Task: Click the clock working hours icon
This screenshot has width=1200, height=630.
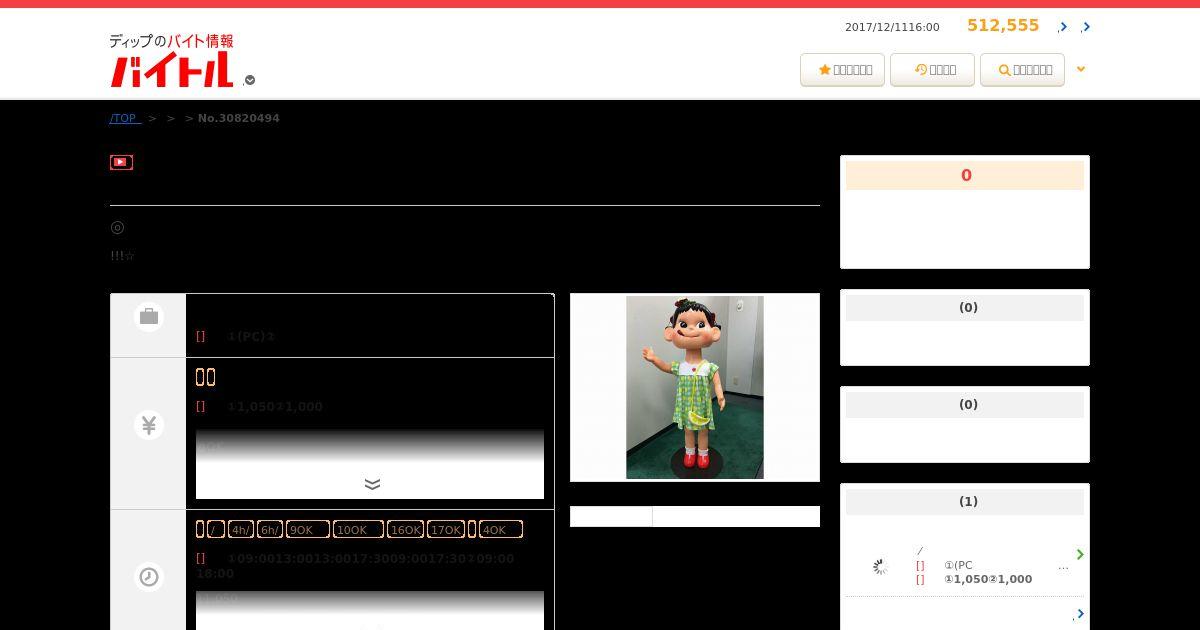Action: [x=149, y=577]
